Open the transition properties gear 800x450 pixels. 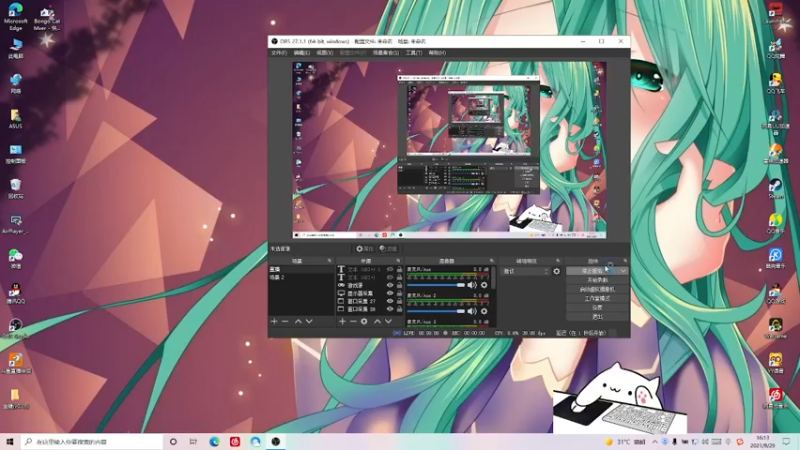(x=557, y=271)
